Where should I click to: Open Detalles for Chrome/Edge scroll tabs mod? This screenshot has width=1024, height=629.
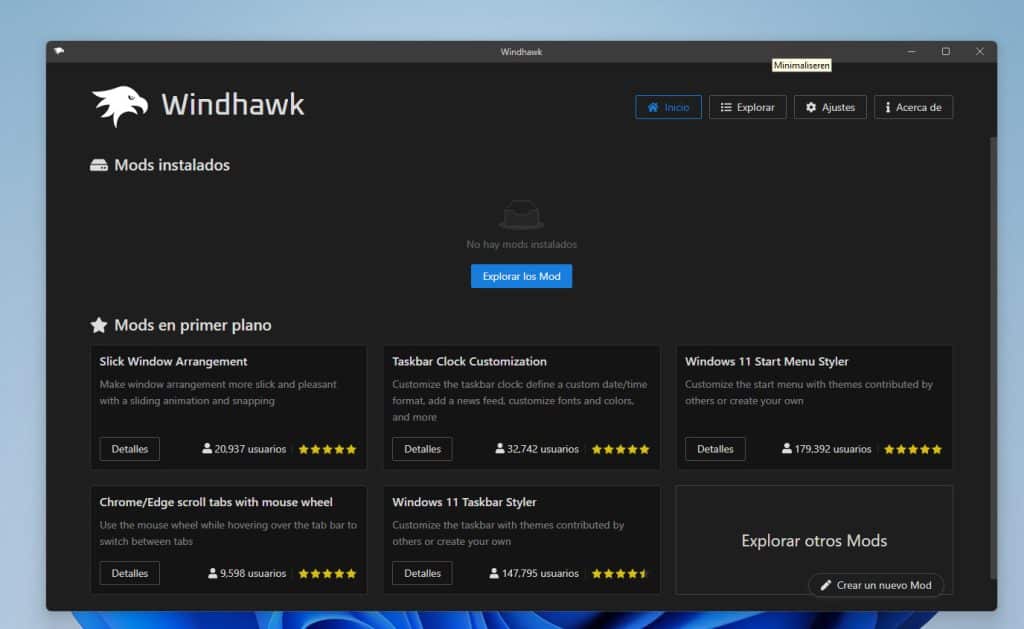click(x=129, y=573)
